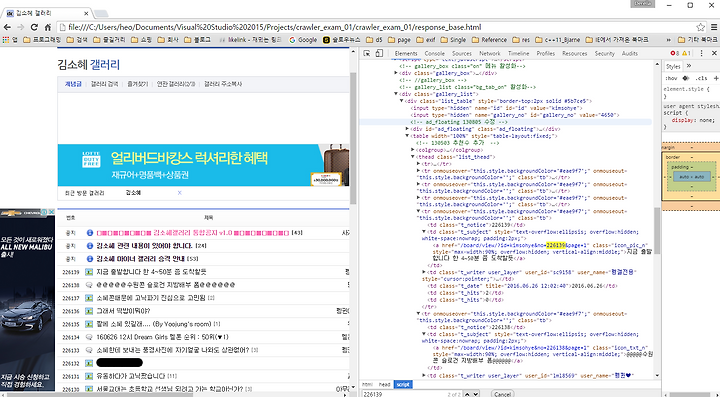Collapse the table width 100% node
Viewport: 720px width, 397px height.
coord(407,136)
